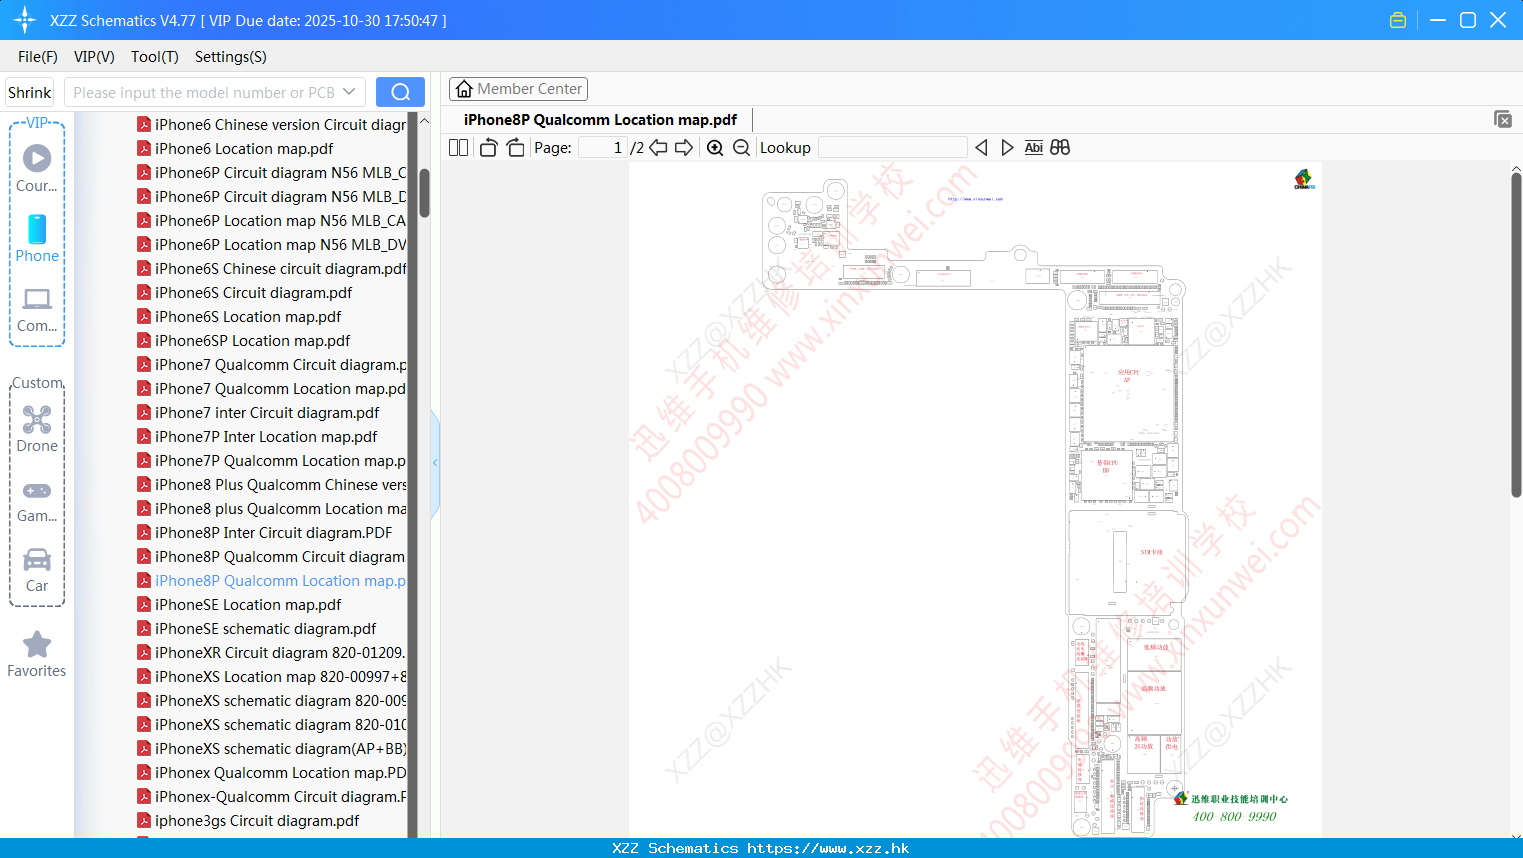Open iPhone6P Location map N56 MLB_CA
The image size is (1523, 858).
click(x=280, y=220)
